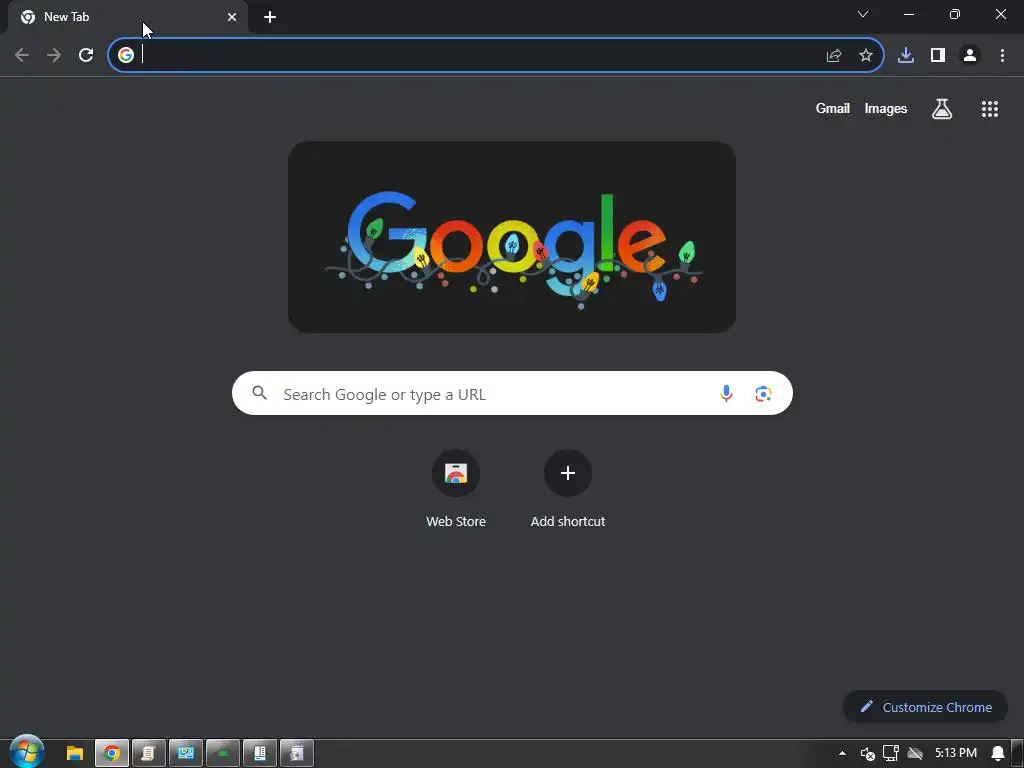Screen dimensions: 1024x768
Task: Open Chrome's three-dot menu
Action: pos(1002,56)
